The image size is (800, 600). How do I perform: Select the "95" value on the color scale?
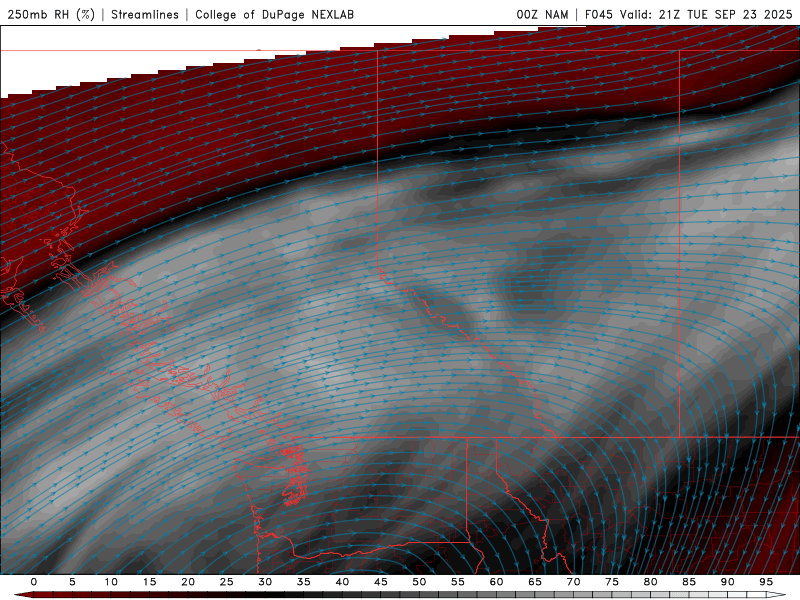pyautogui.click(x=766, y=582)
